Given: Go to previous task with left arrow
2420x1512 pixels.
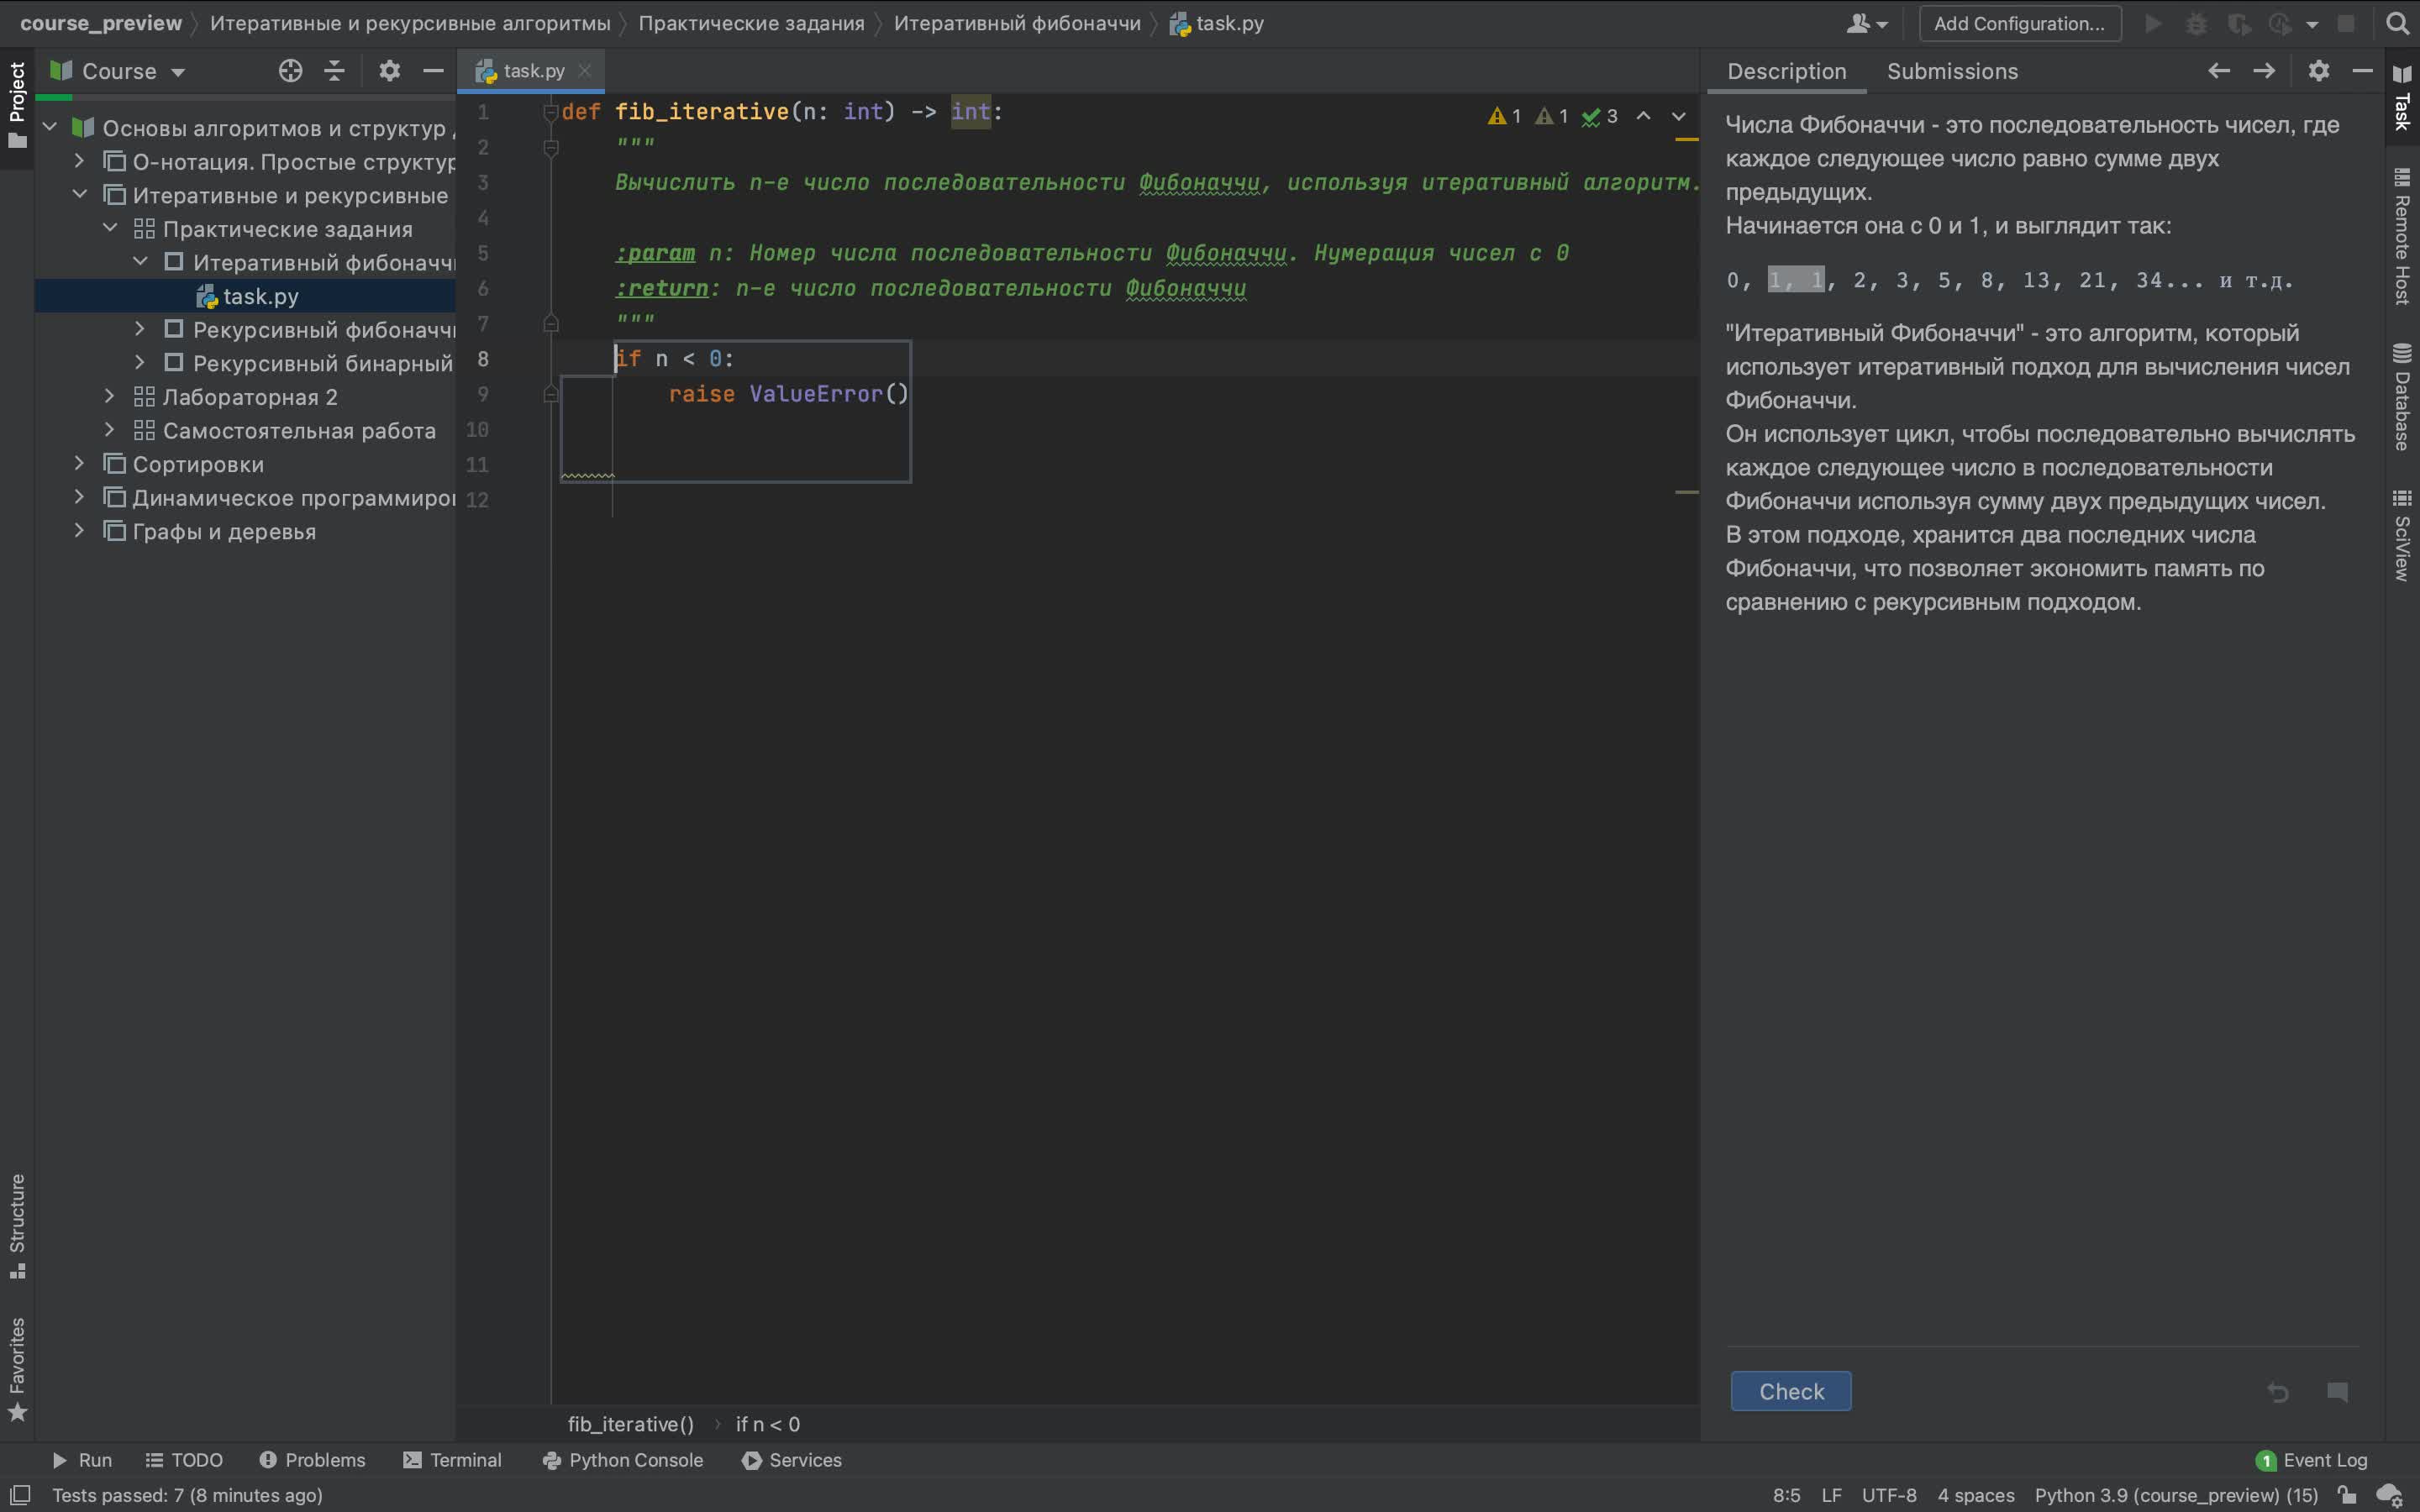Looking at the screenshot, I should [x=2218, y=71].
